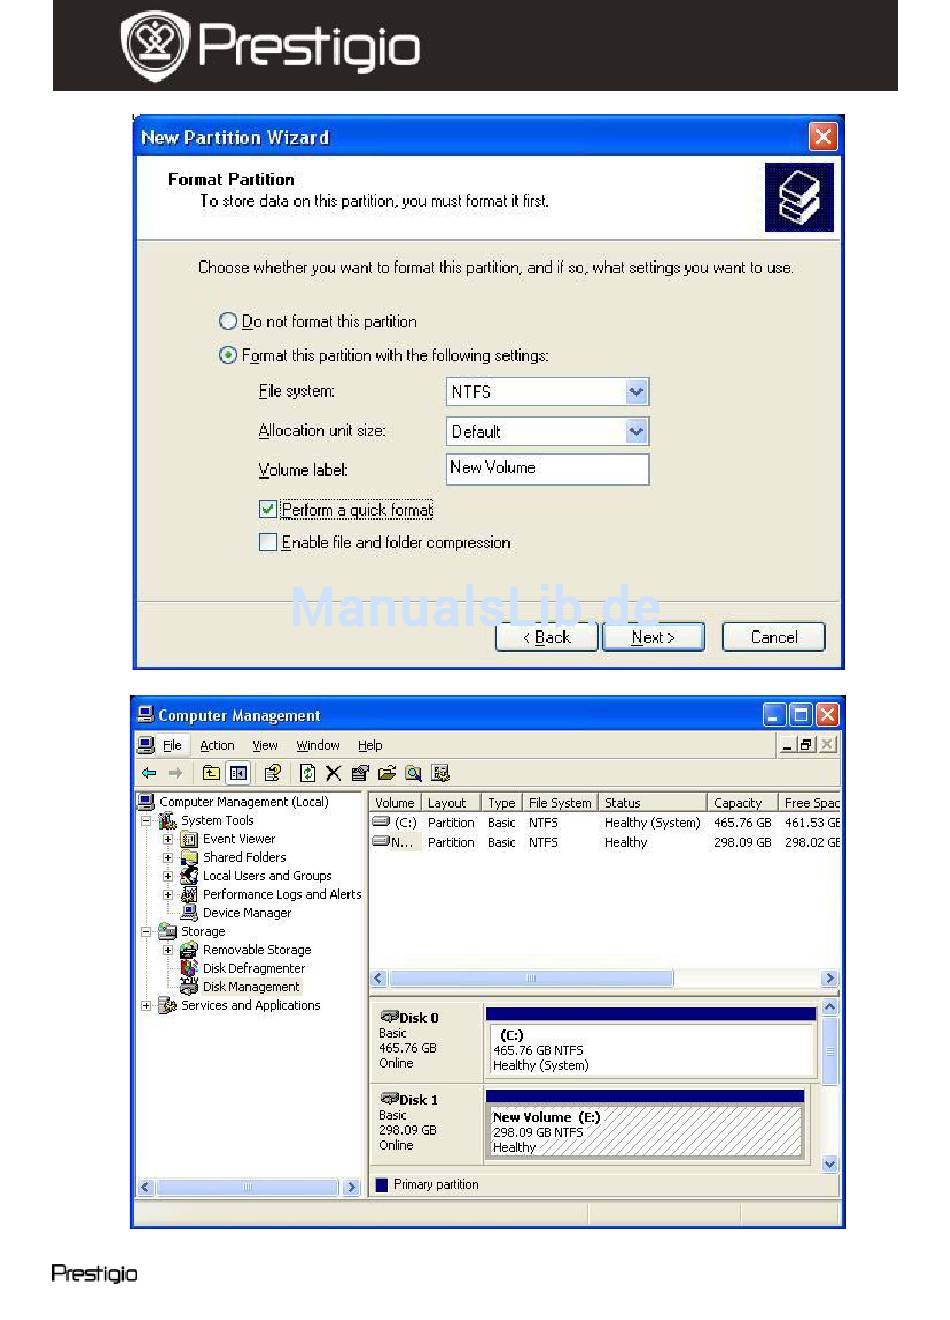Enable file and folder compression checkbox
Screen dimensions: 950x1320
pyautogui.click(x=267, y=542)
